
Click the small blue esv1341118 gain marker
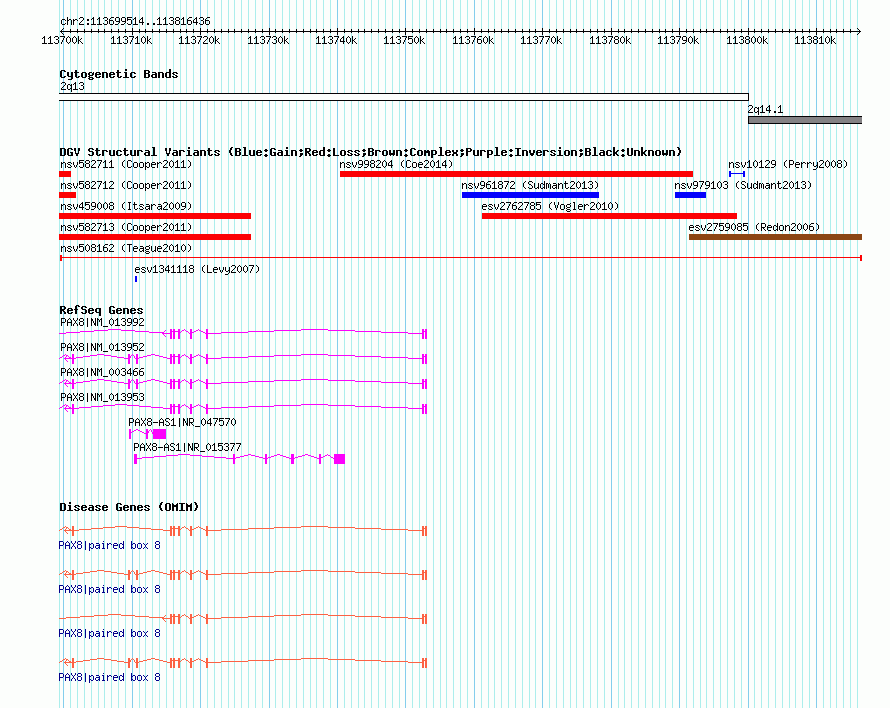tap(136, 279)
